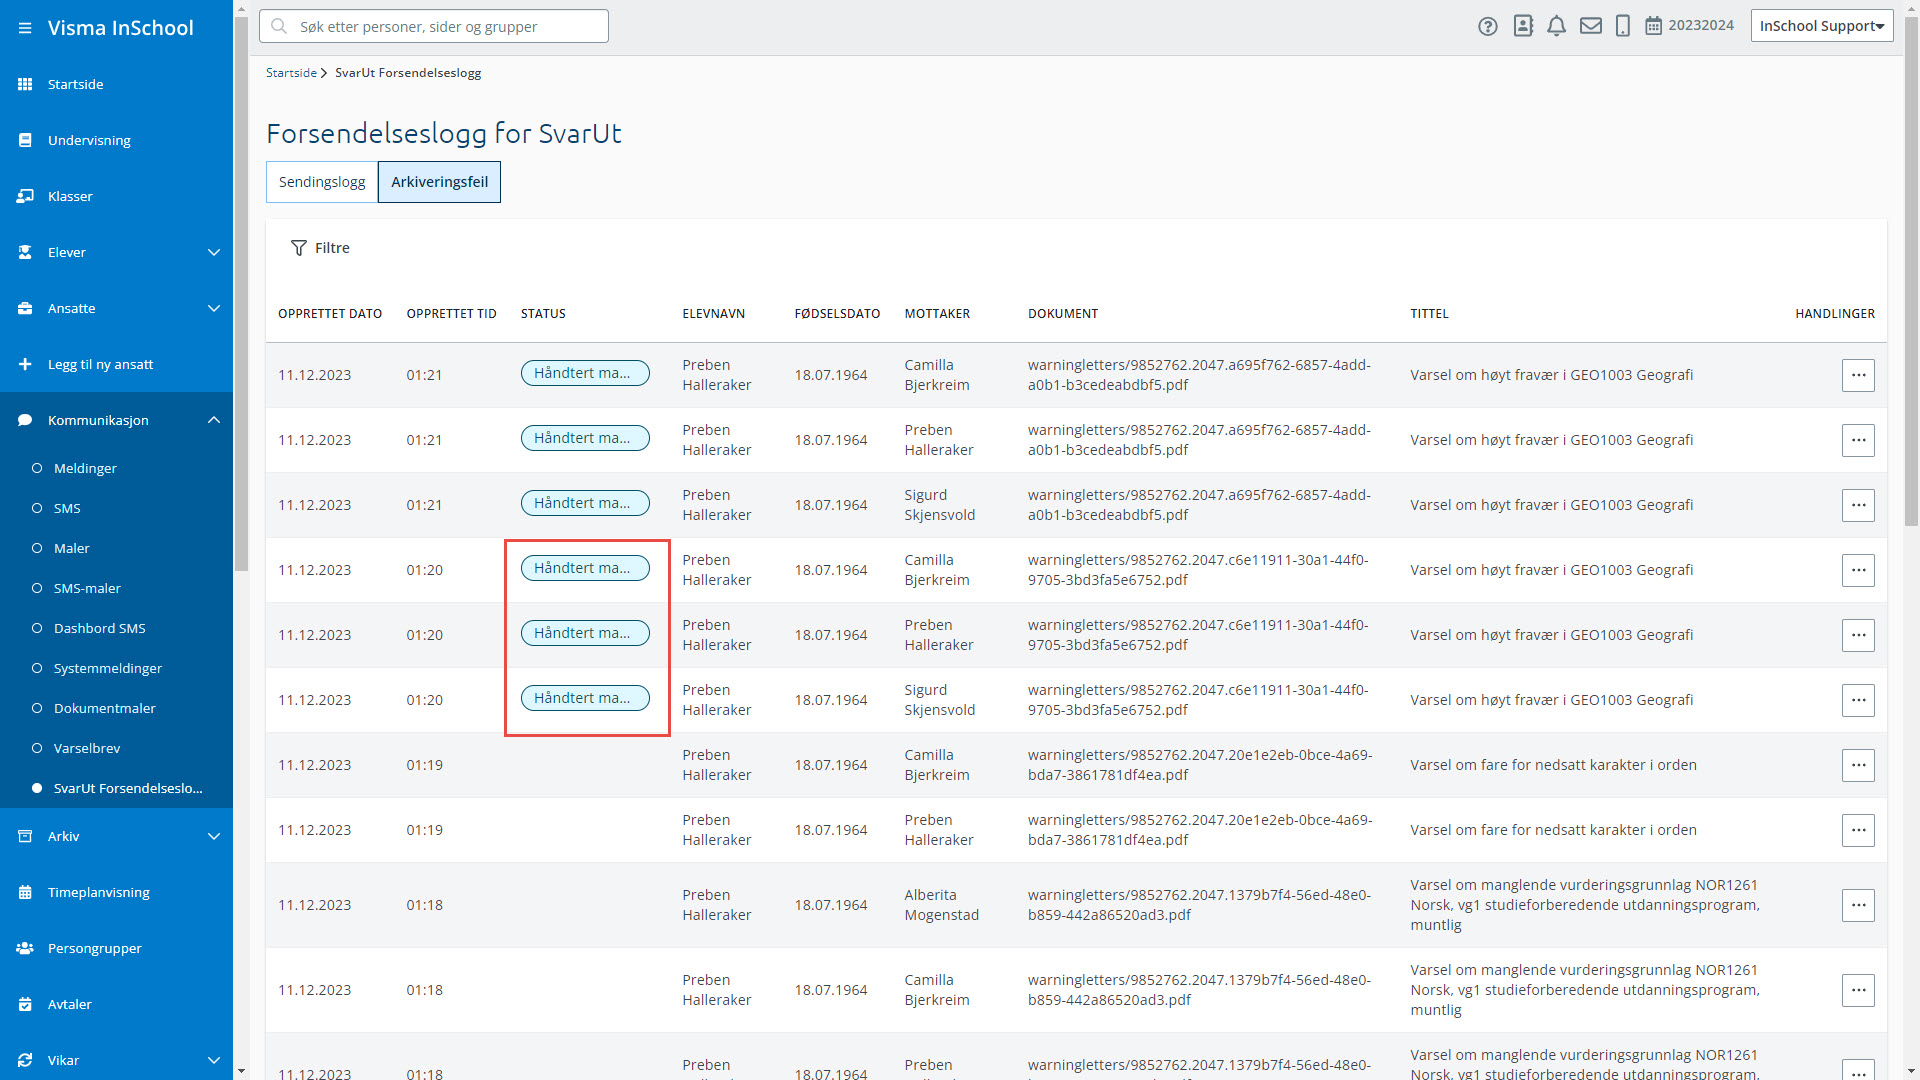Select SvarUt Forsendelseslogg sidebar item

128,788
